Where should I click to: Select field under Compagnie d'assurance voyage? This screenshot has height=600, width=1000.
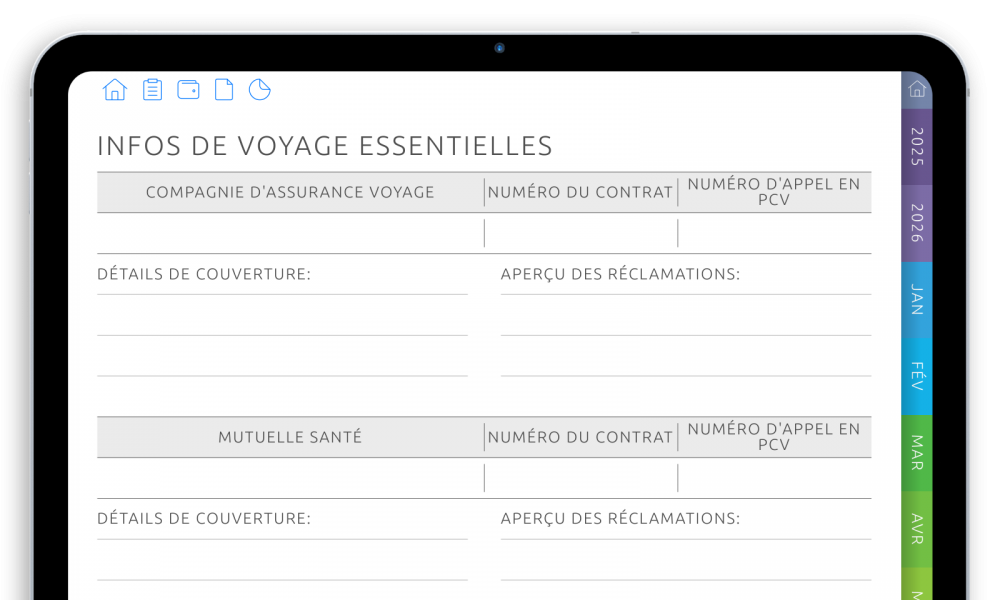point(290,233)
